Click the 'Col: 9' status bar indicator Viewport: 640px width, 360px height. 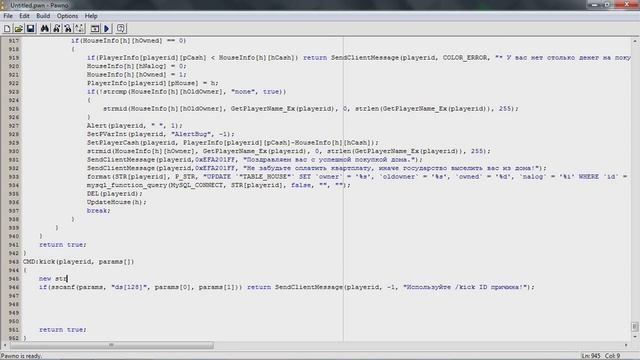point(612,356)
